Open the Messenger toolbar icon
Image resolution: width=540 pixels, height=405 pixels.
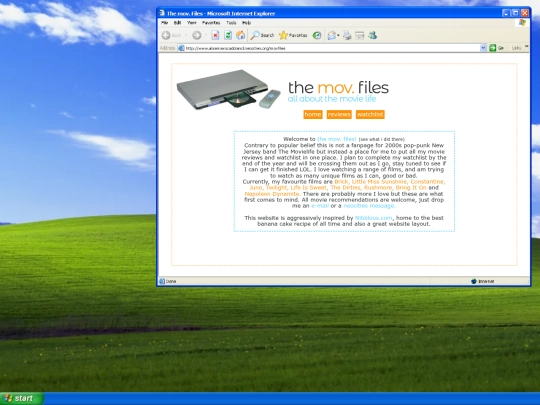(372, 35)
